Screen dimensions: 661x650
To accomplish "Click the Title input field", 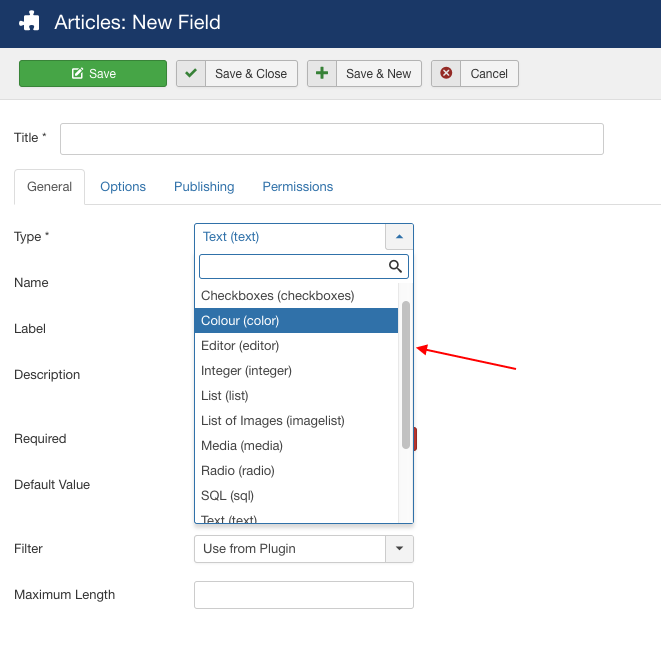I will [331, 139].
